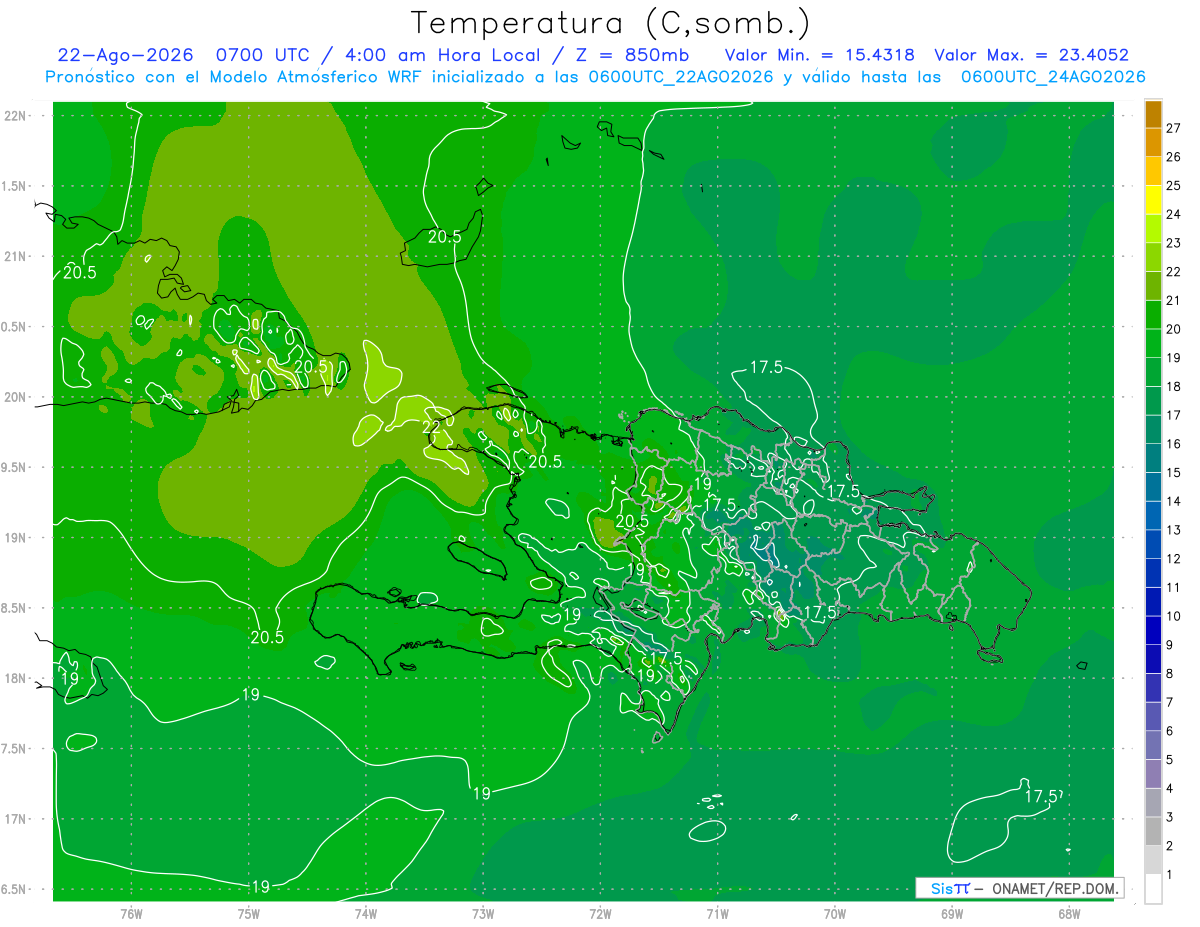Click the '69W' longitude axis label
This screenshot has width=1200, height=927.
point(951,913)
